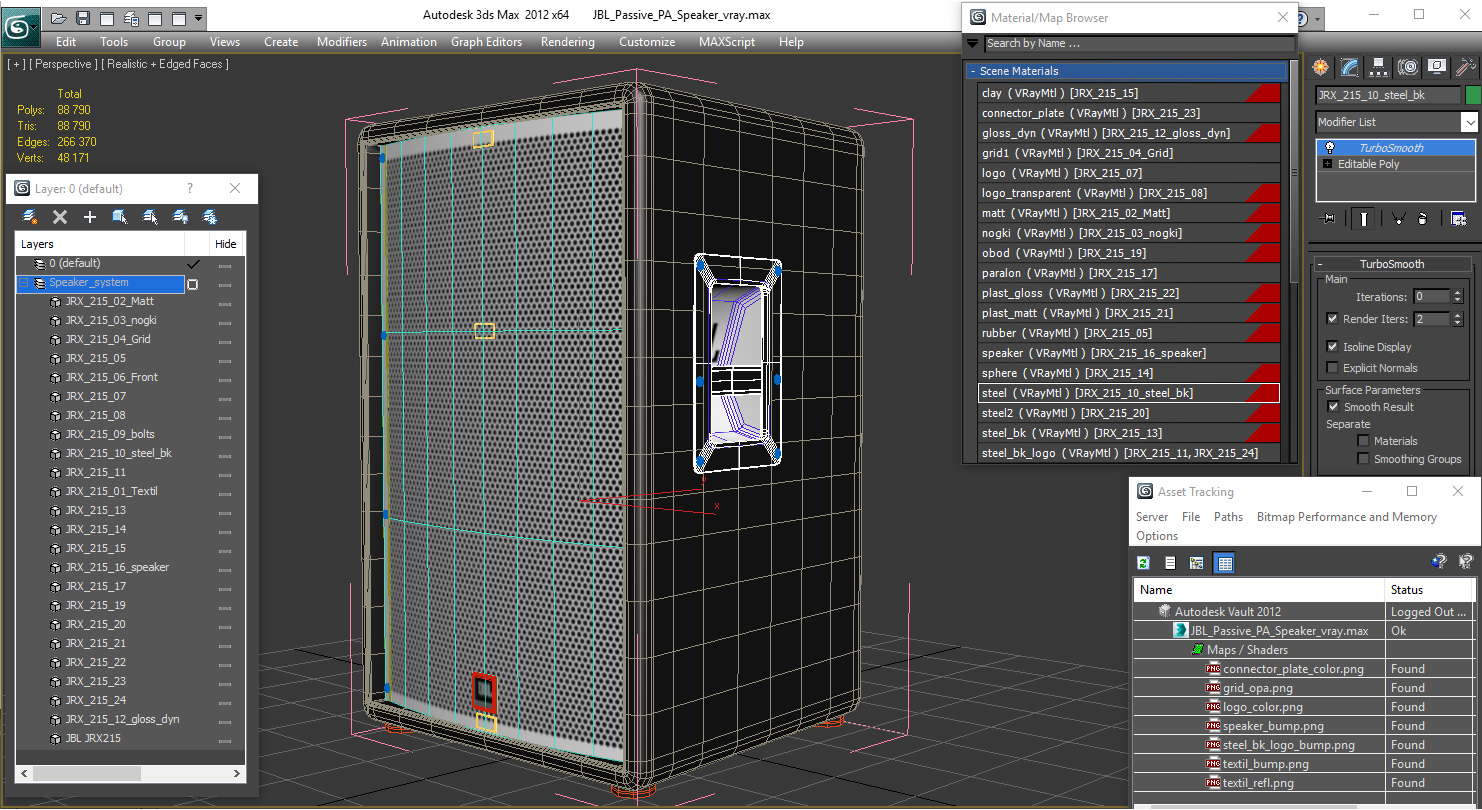
Task: Open Bitmap Performance and Memory menu
Action: (1347, 517)
